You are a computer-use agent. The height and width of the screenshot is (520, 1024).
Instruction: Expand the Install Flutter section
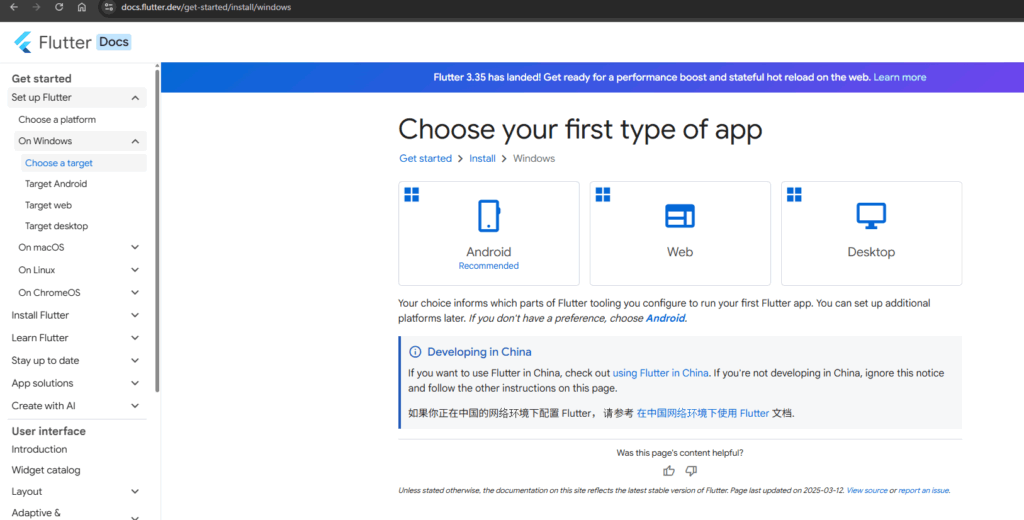135,315
